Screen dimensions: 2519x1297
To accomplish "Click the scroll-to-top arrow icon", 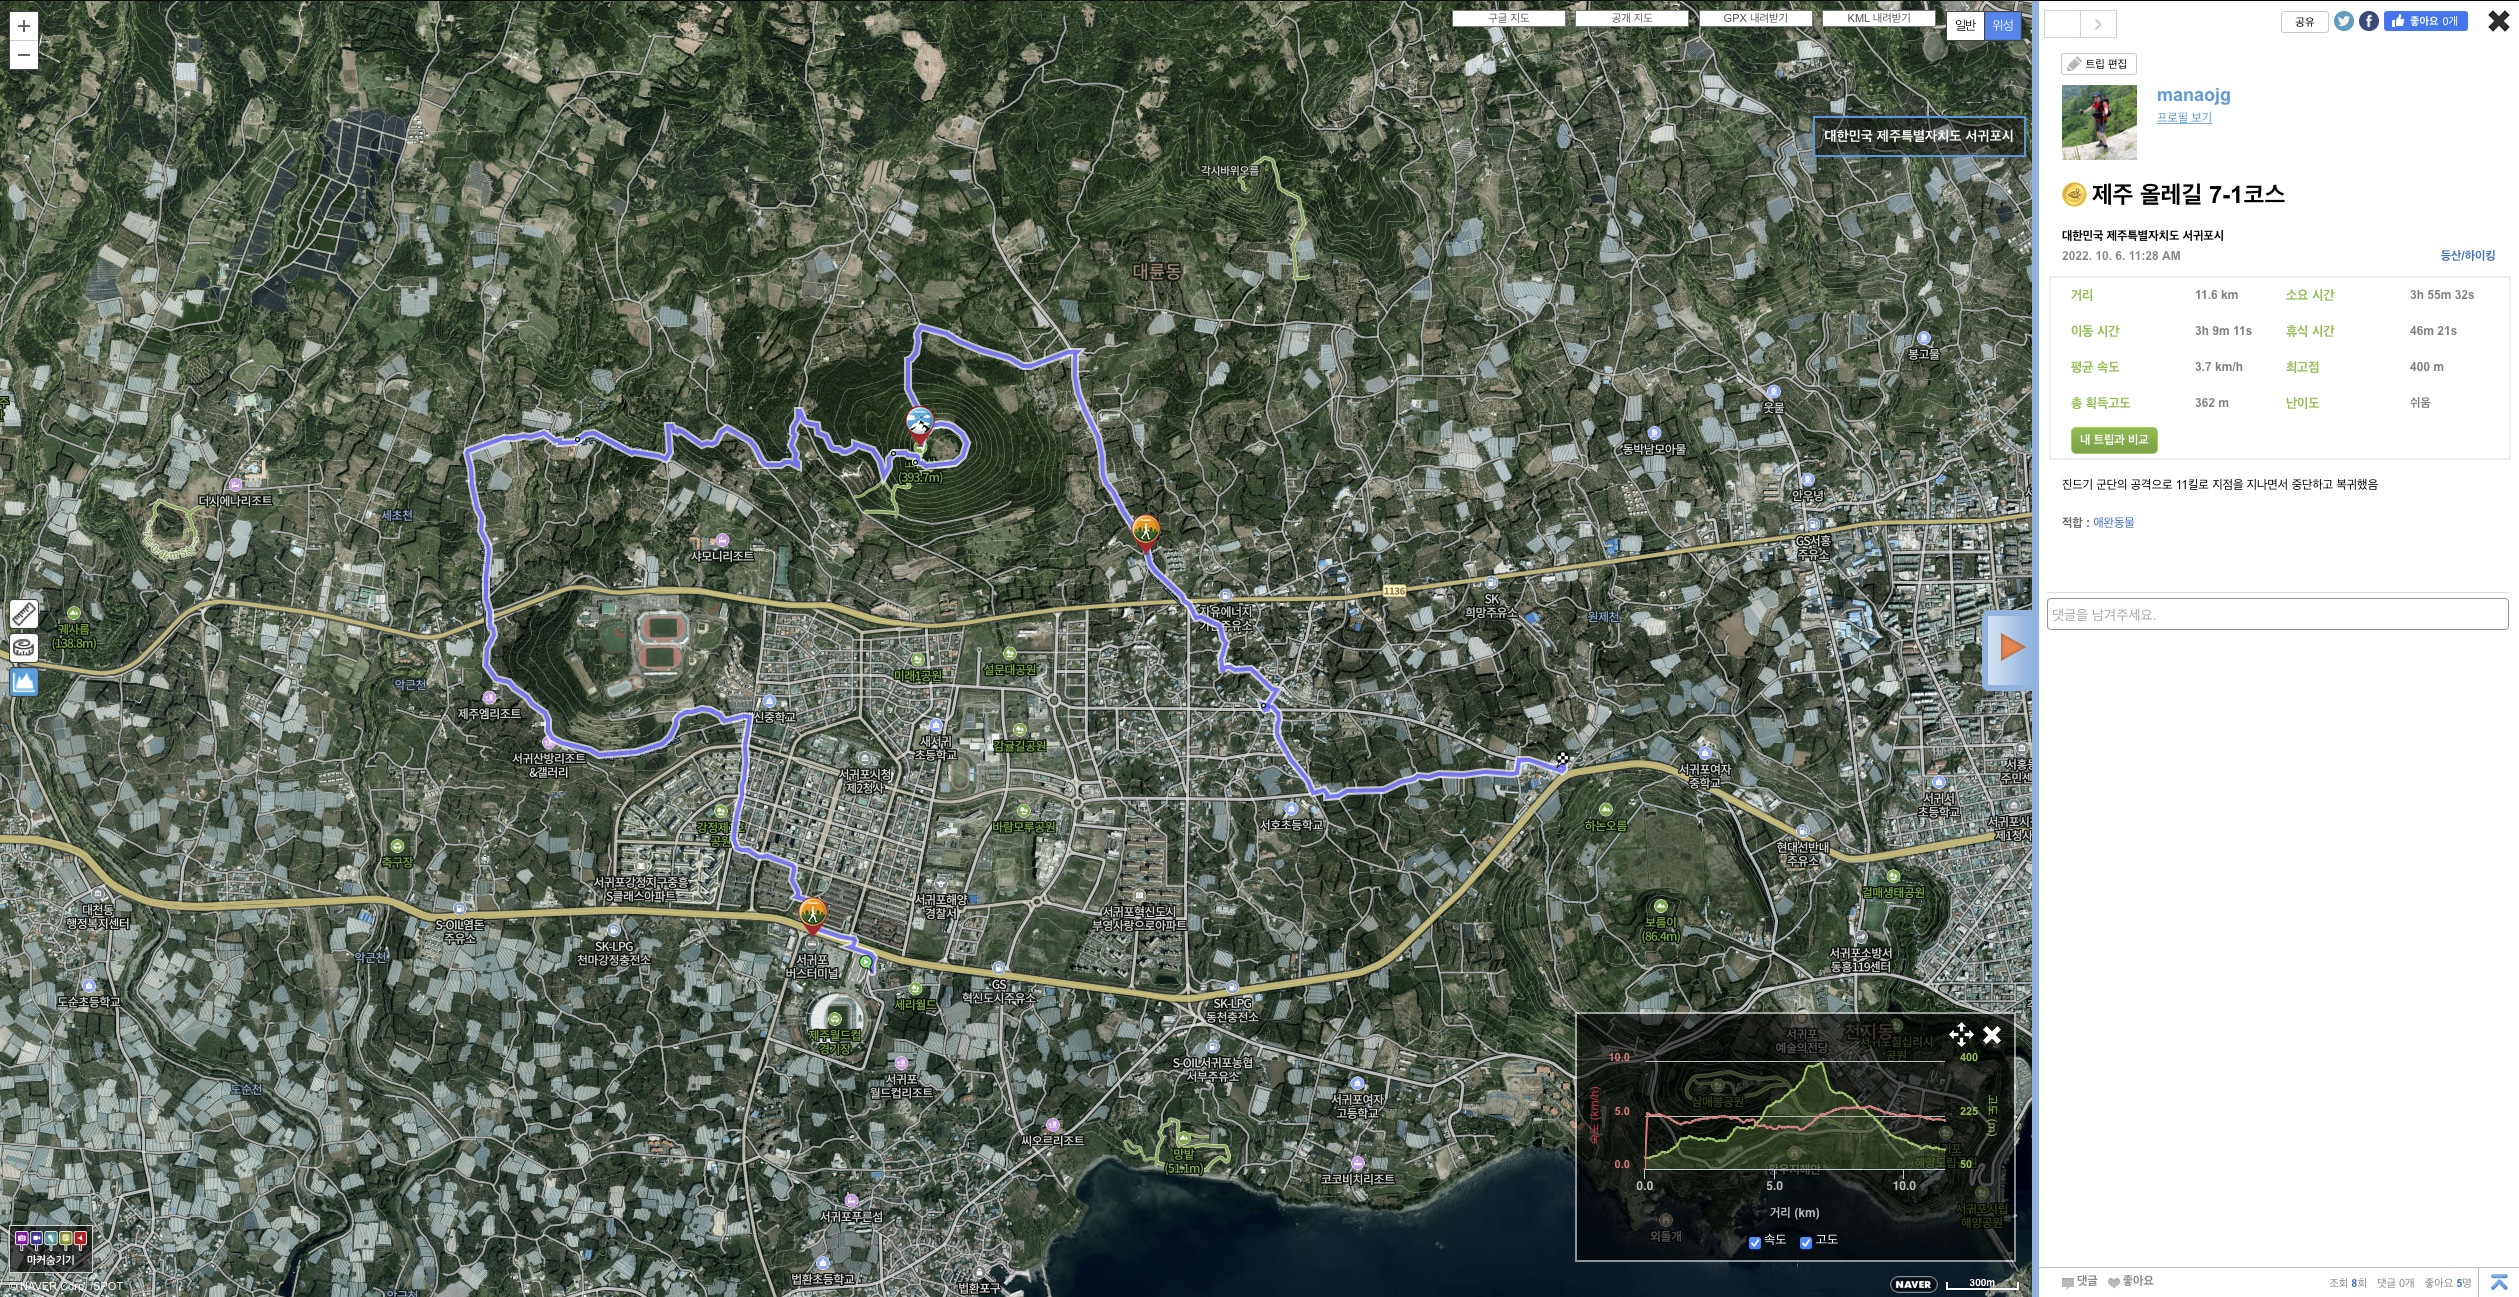I will pyautogui.click(x=2499, y=1282).
